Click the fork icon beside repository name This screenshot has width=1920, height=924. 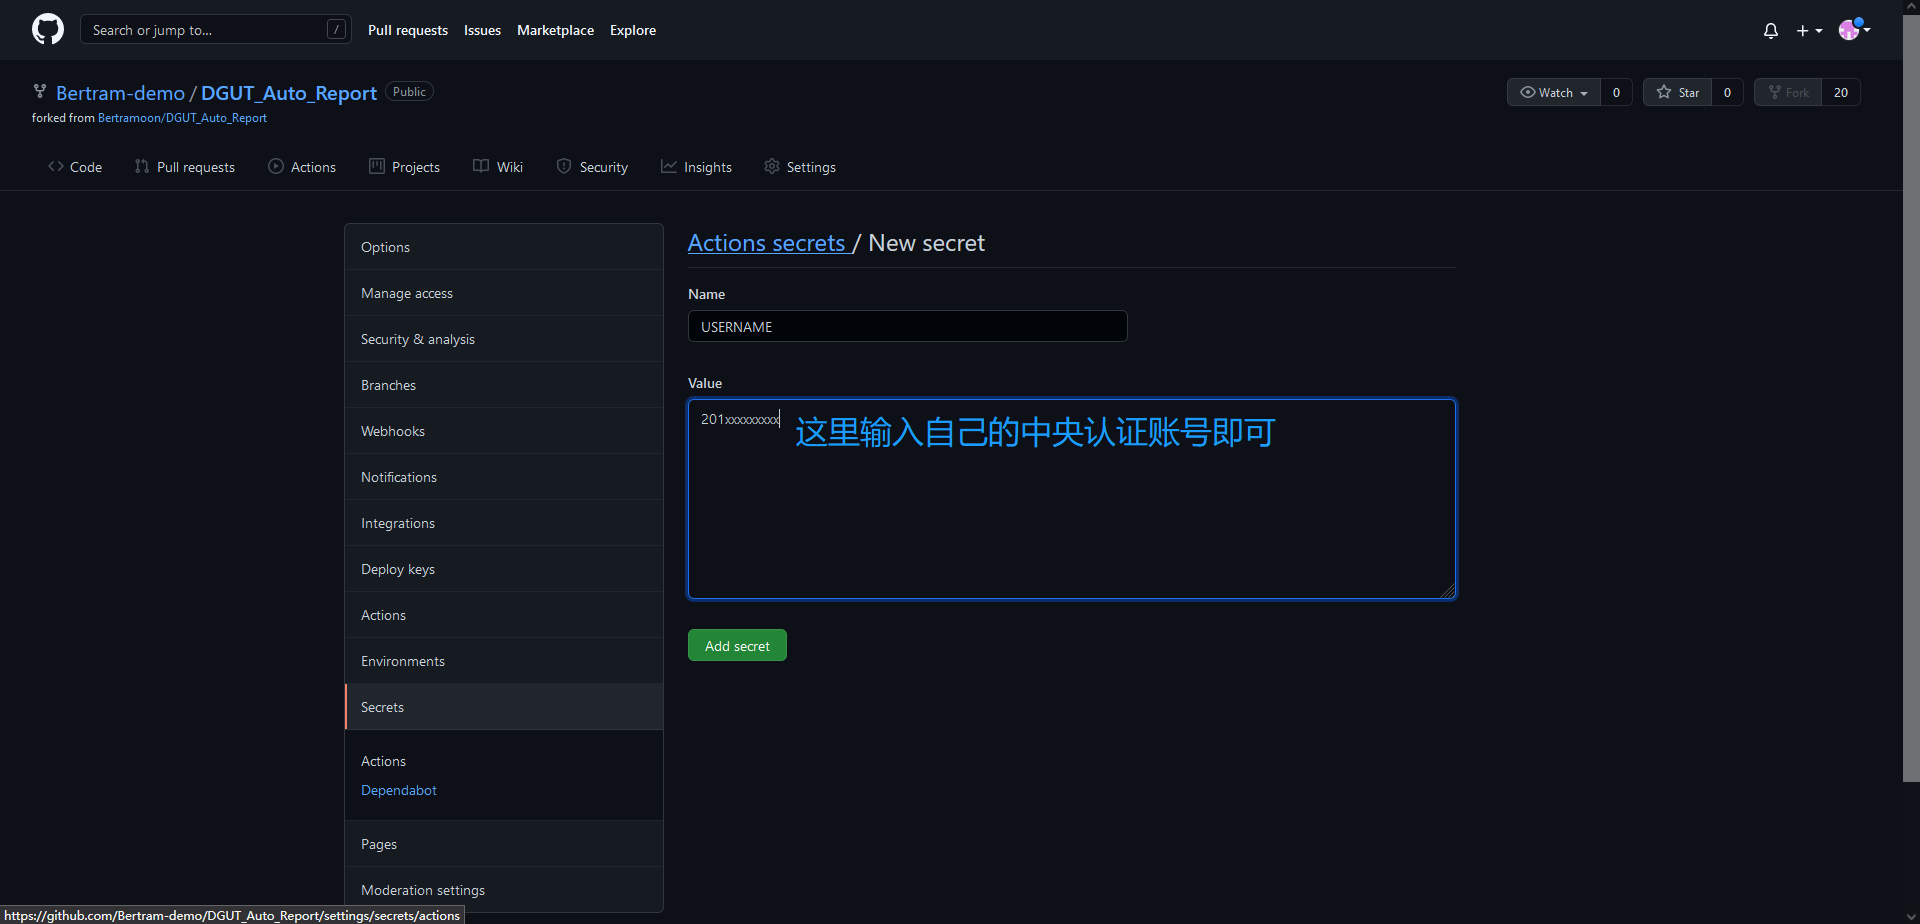point(40,92)
